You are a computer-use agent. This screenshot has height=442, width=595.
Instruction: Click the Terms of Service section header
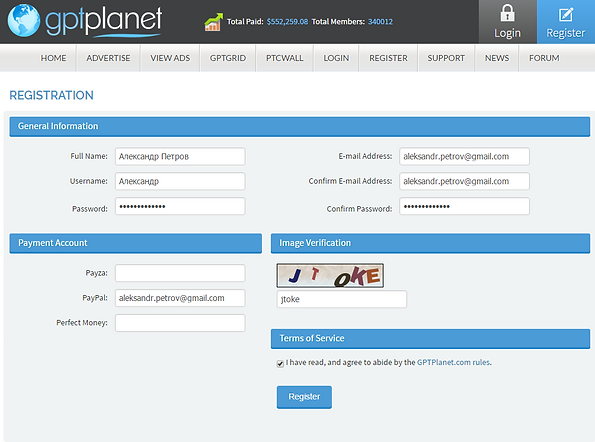coord(430,339)
